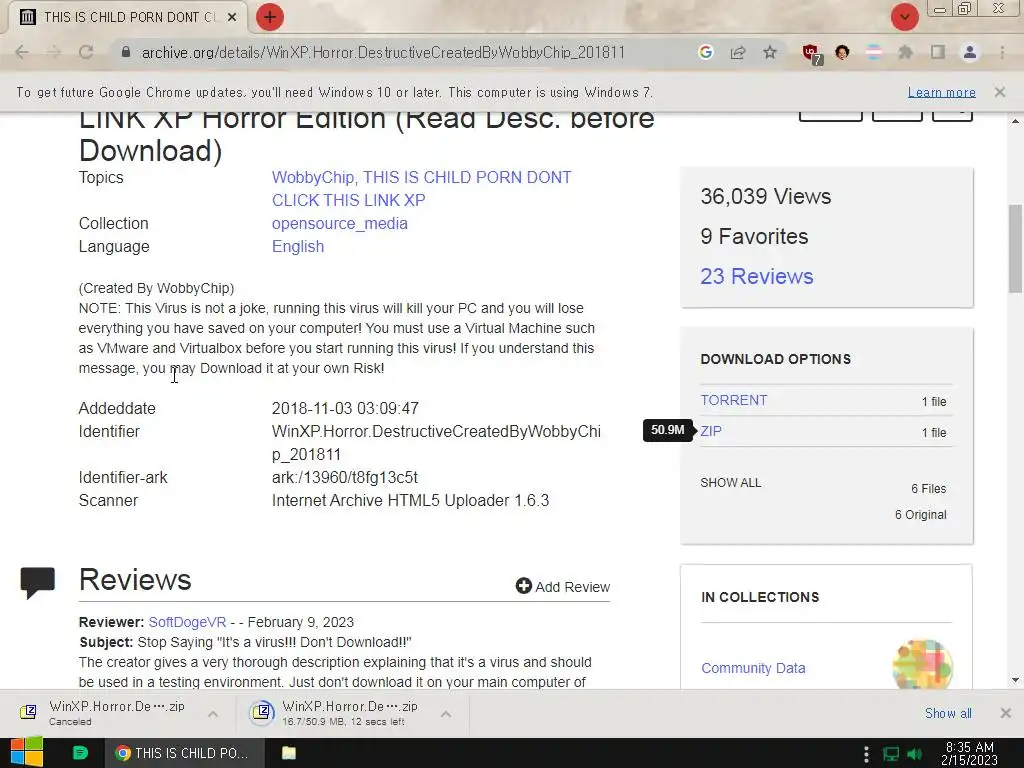This screenshot has height=768, width=1024.
Task: Click the Chrome taskbar window button
Action: [x=185, y=753]
